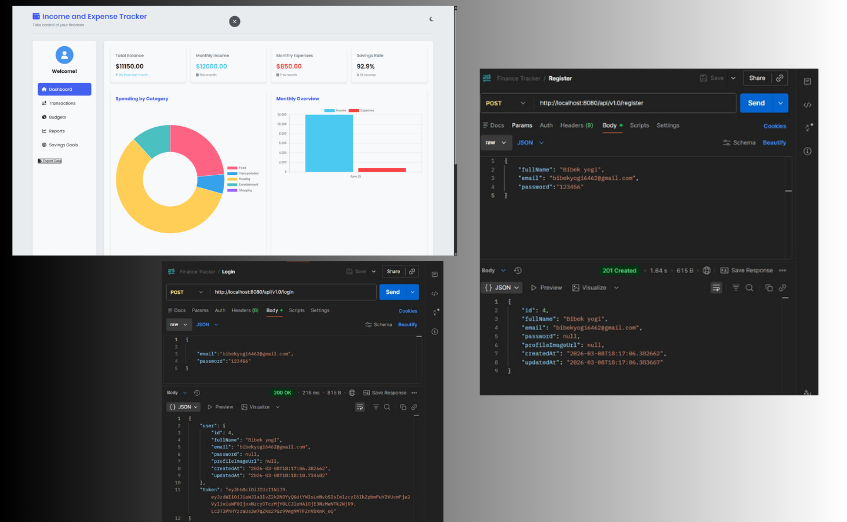
Task: Click Save Response in Register window
Action: pyautogui.click(x=747, y=270)
